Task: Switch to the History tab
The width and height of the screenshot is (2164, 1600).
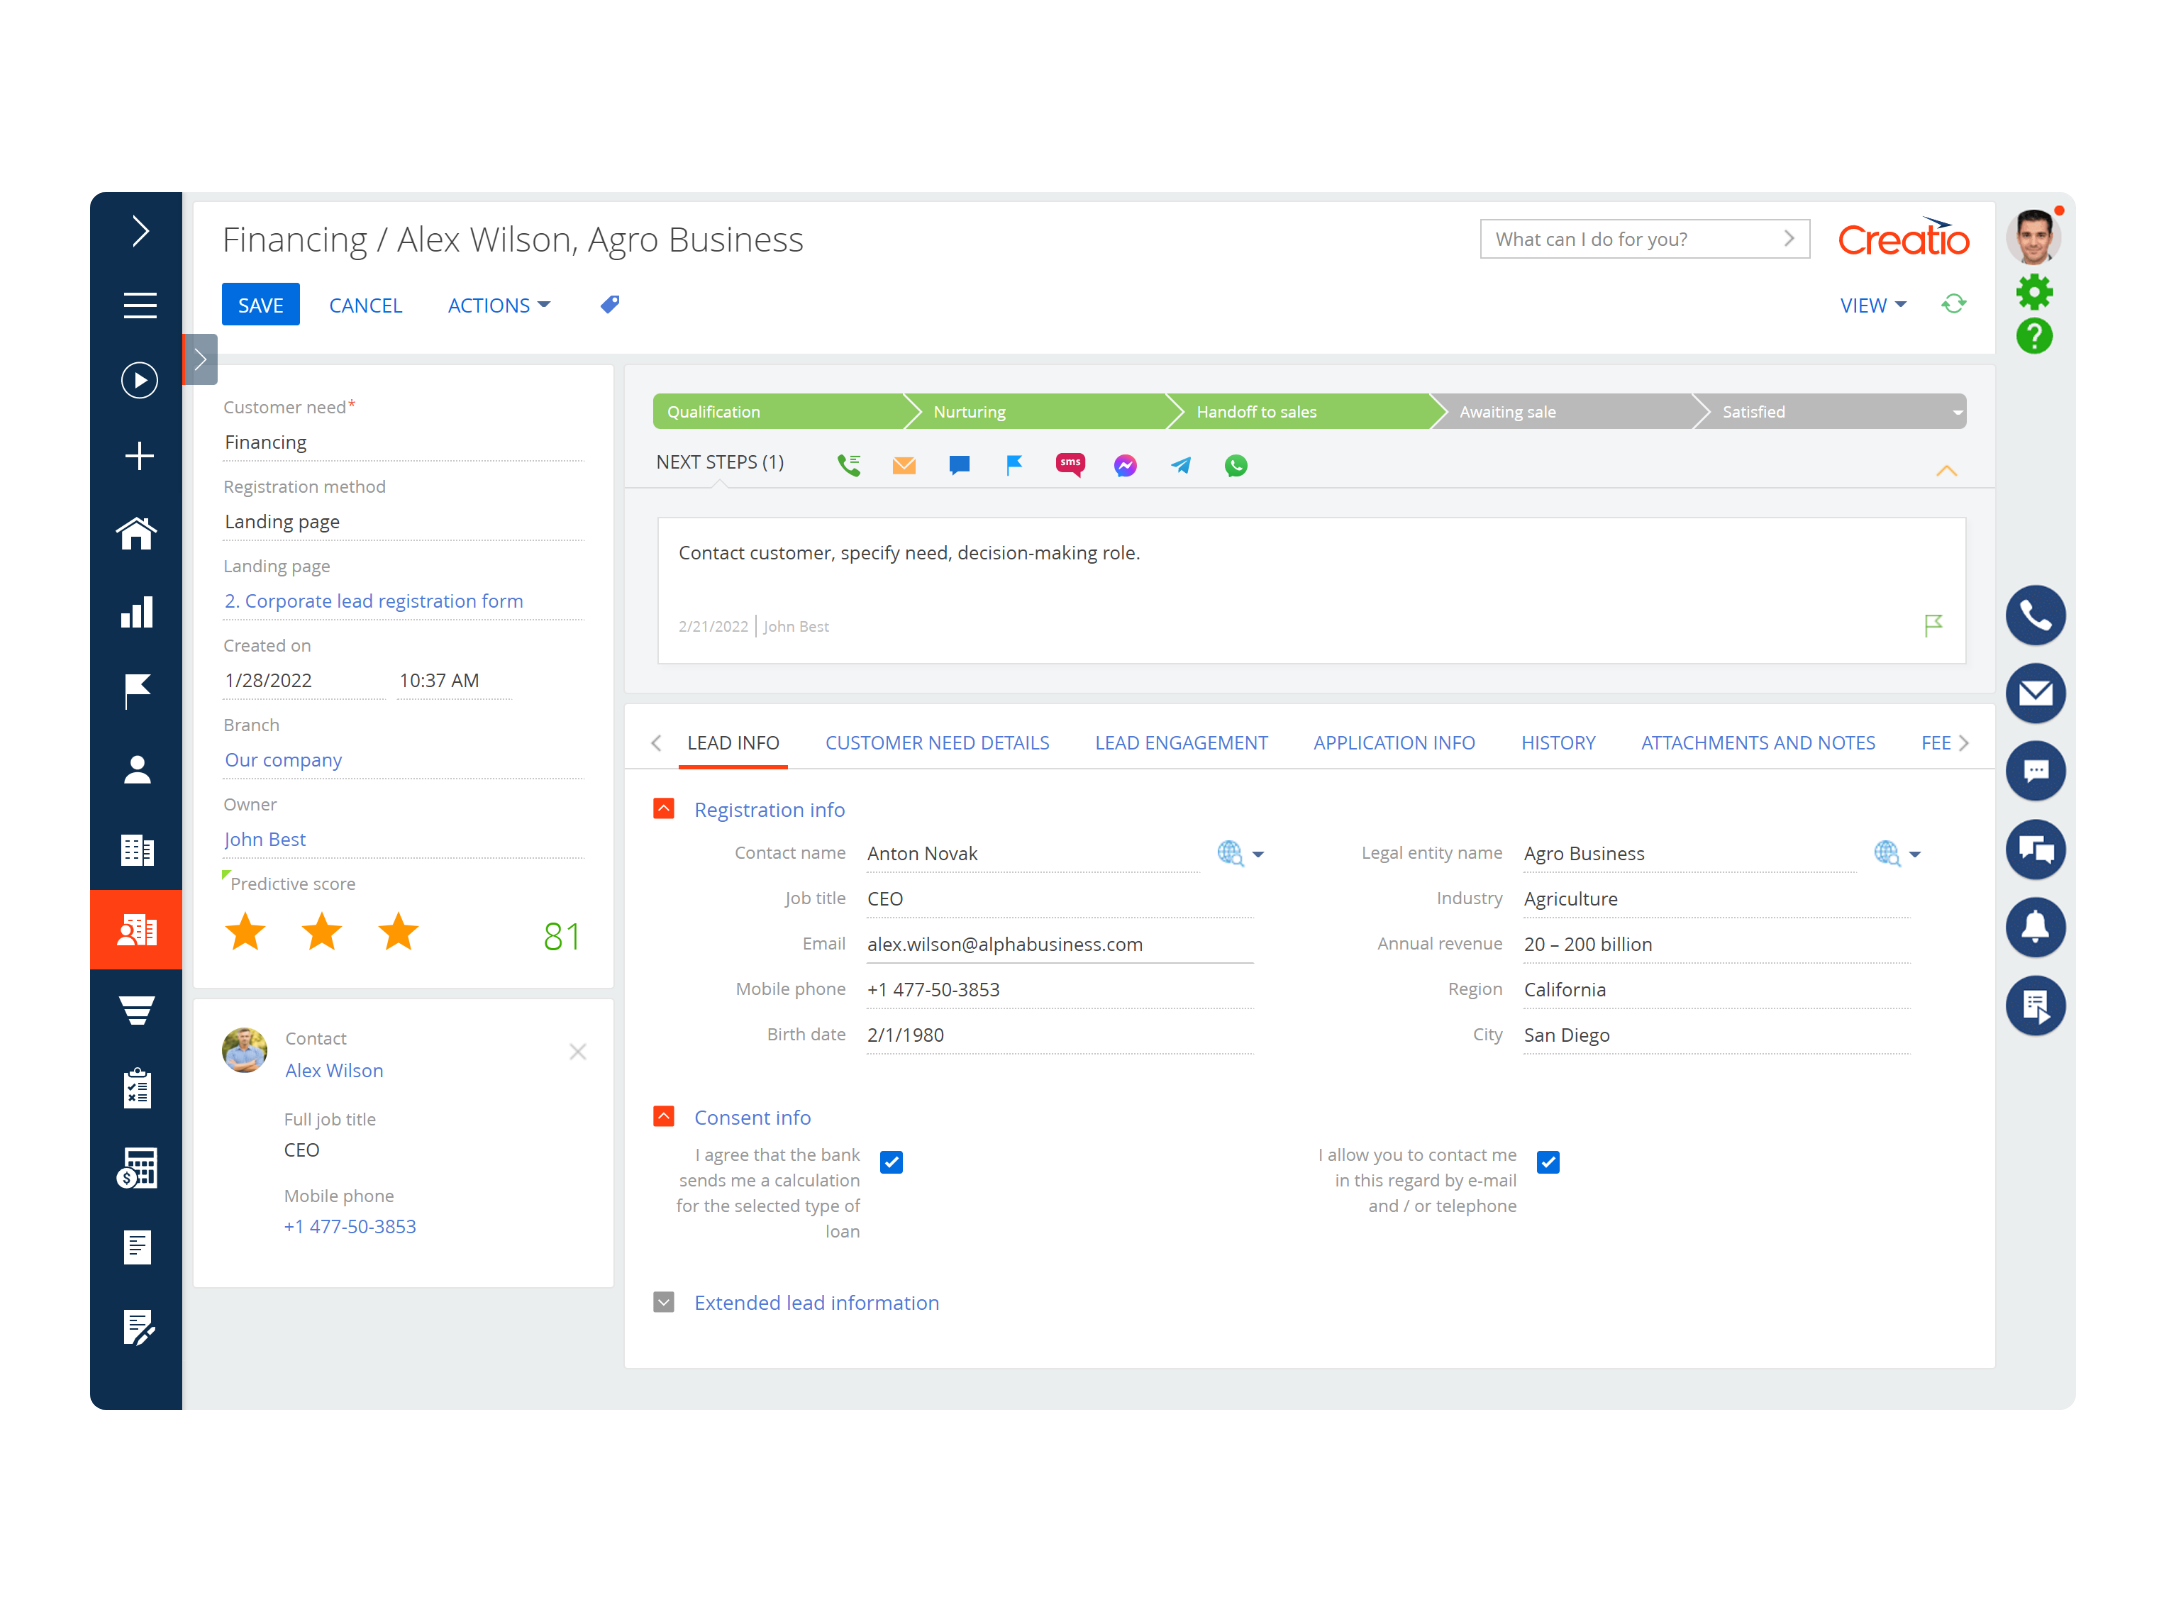Action: 1558,743
